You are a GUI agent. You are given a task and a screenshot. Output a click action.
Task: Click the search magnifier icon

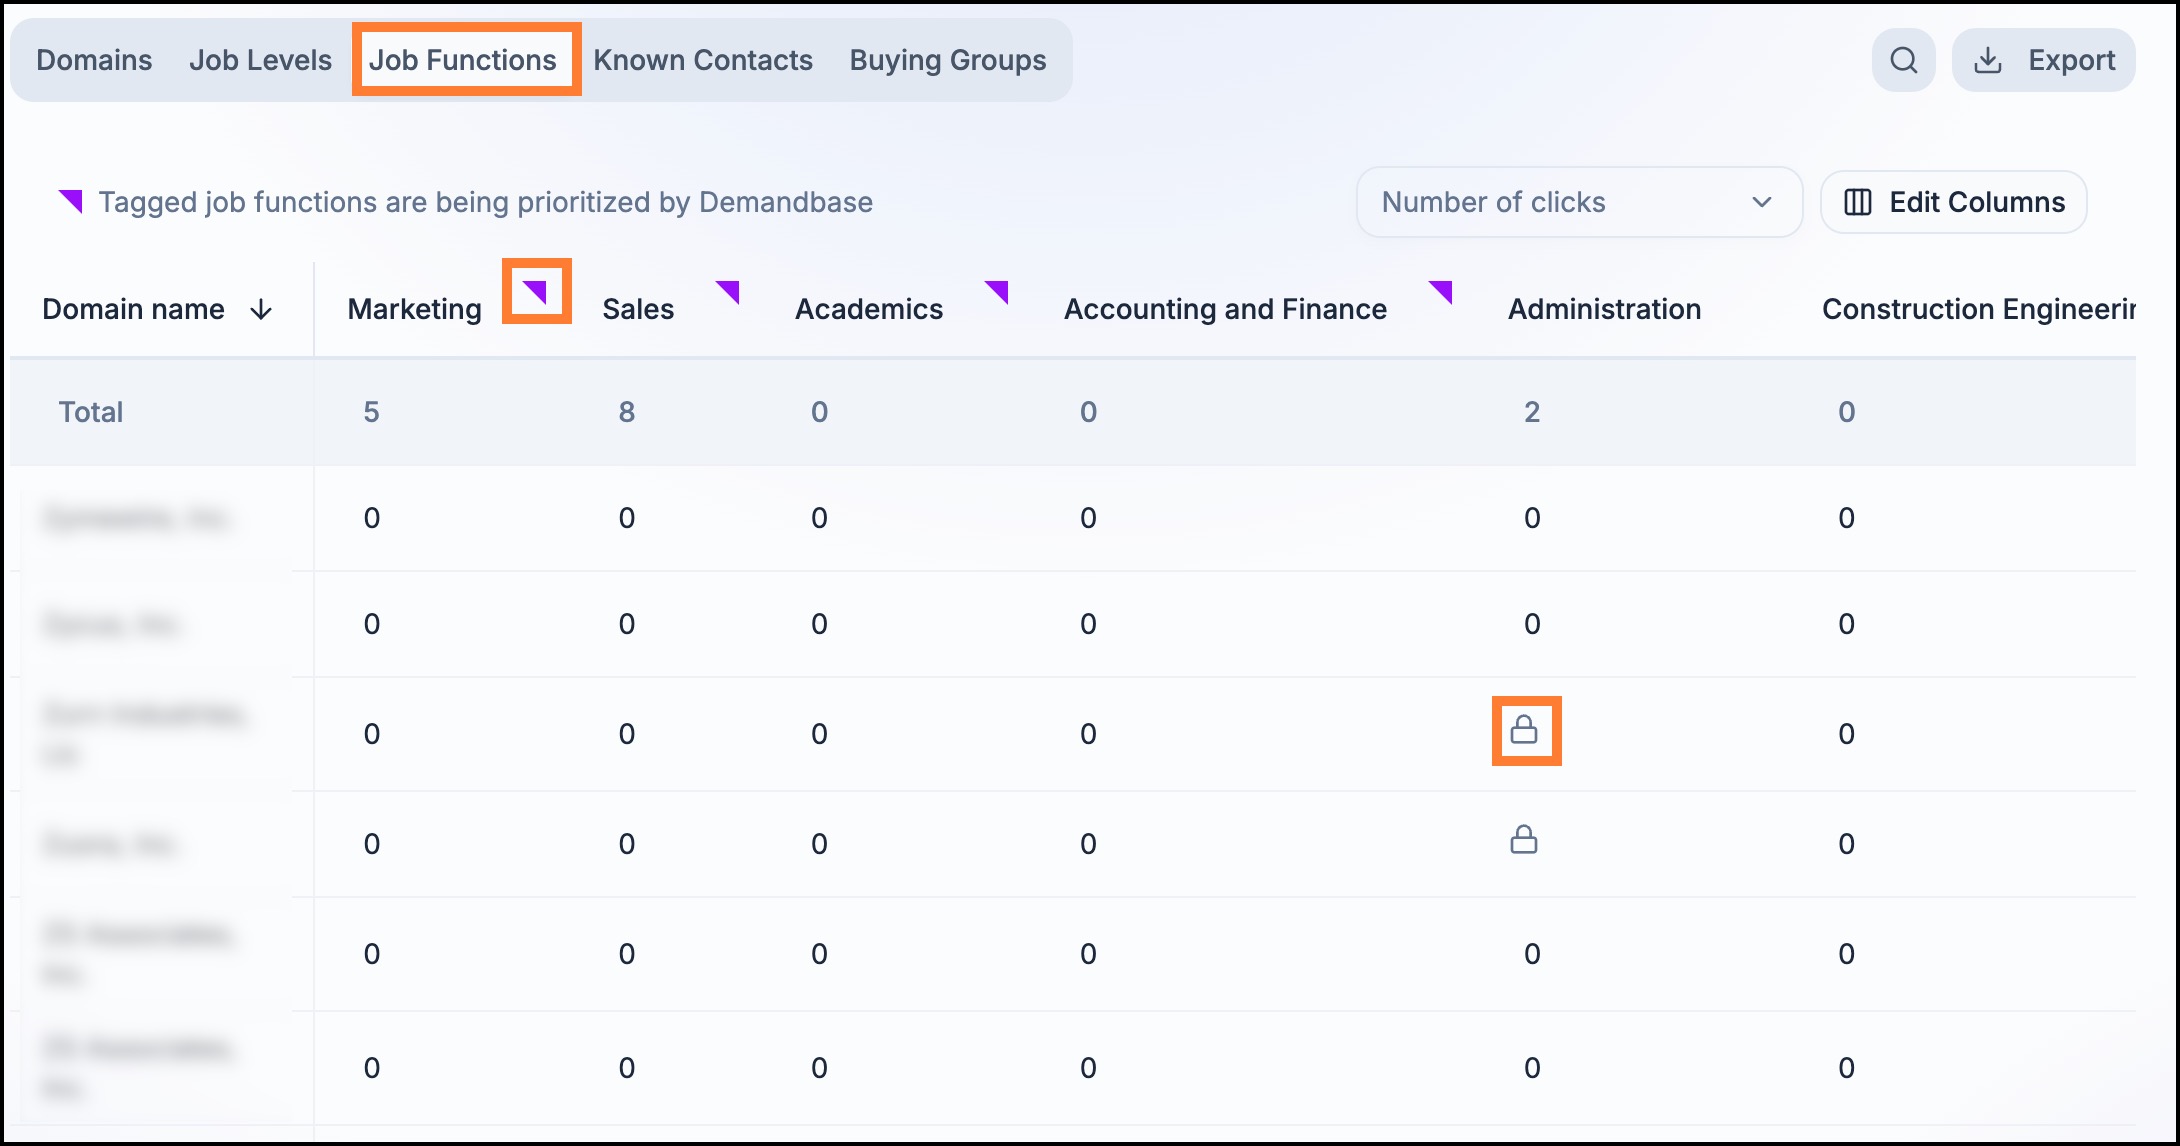(1903, 61)
